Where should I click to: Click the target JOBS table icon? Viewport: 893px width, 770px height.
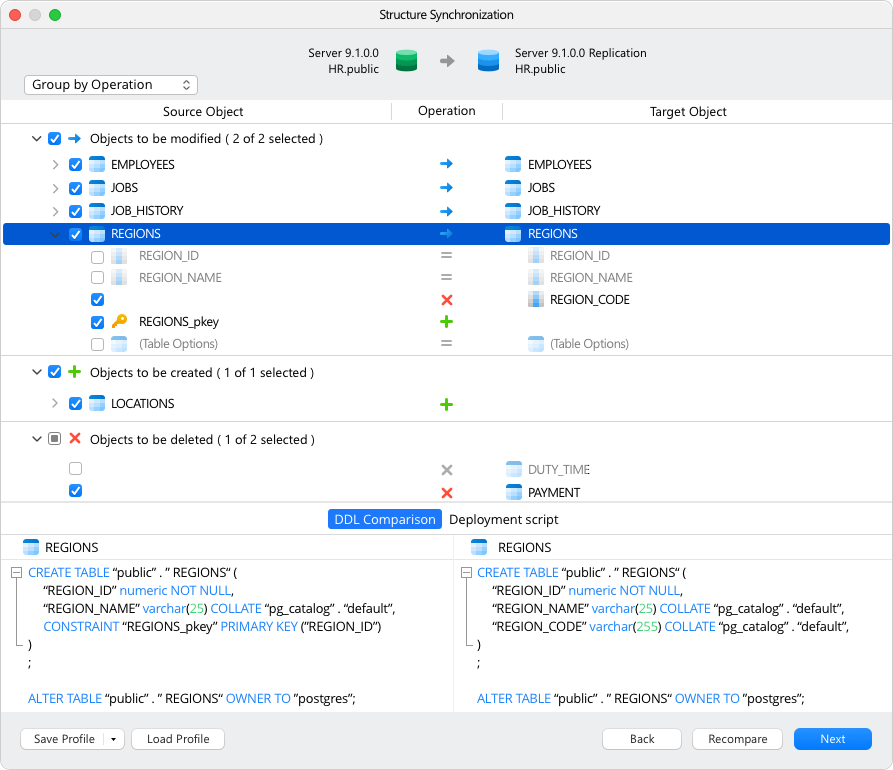(513, 187)
